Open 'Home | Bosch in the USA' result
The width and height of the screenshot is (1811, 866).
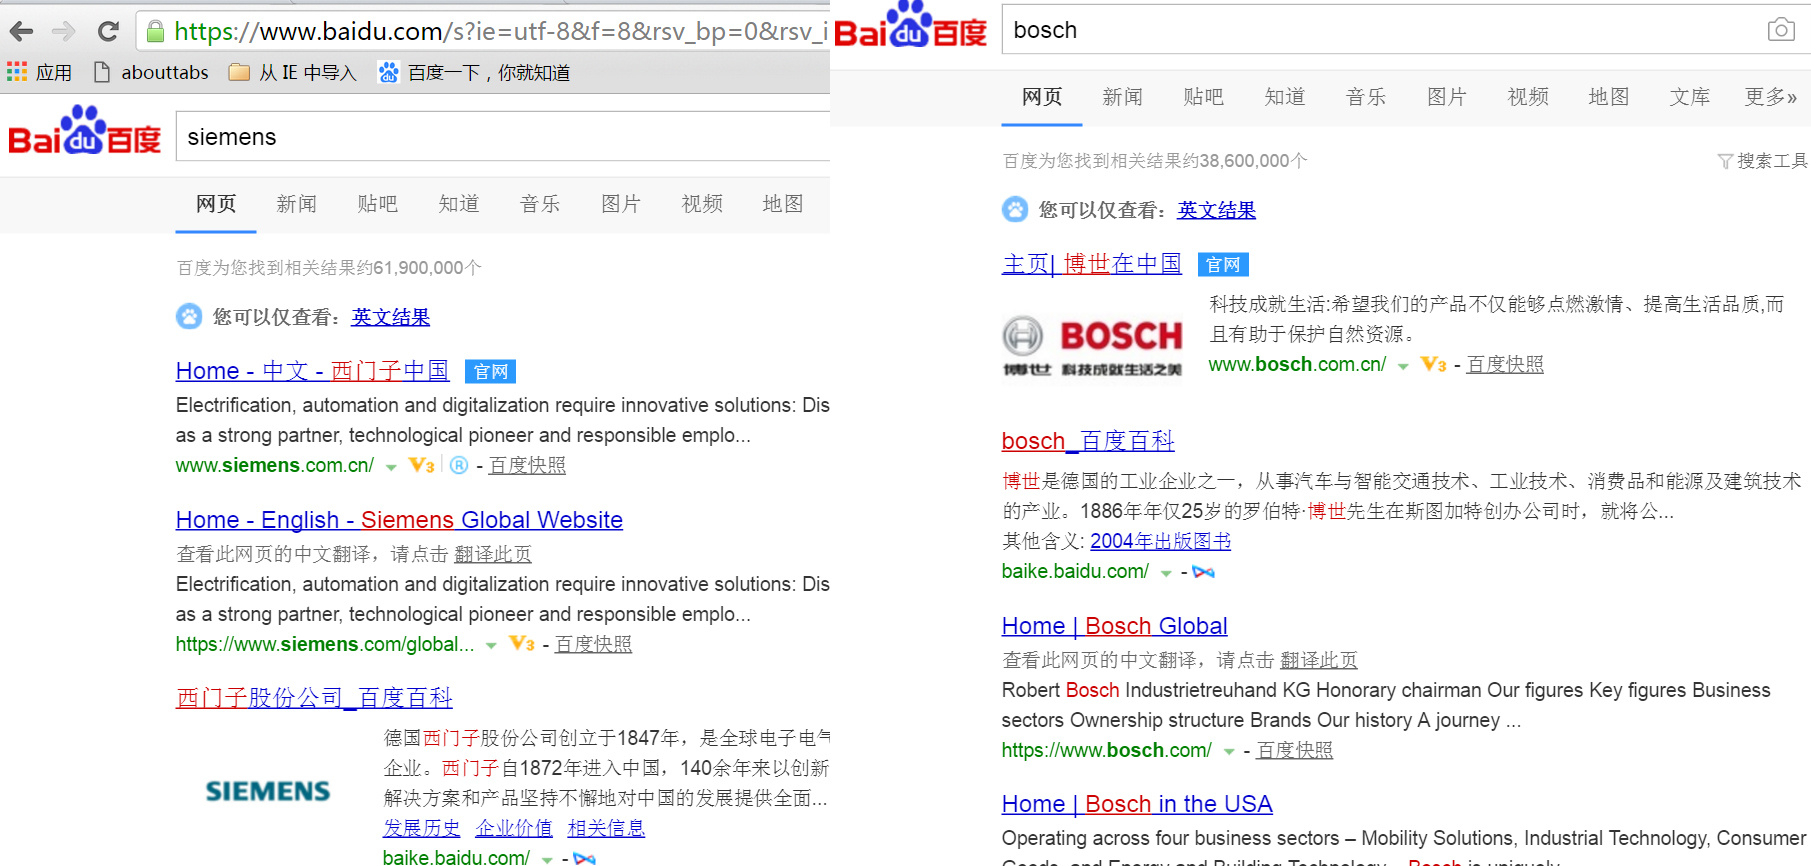pos(1137,804)
